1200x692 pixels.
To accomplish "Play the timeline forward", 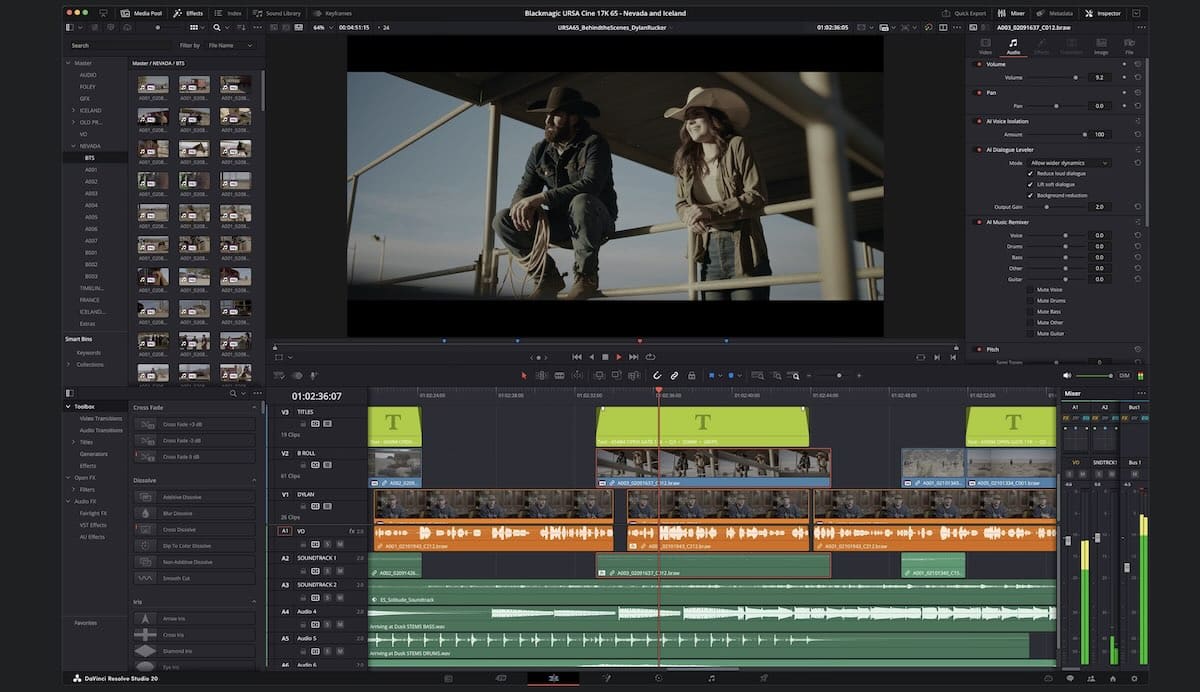I will (x=618, y=357).
